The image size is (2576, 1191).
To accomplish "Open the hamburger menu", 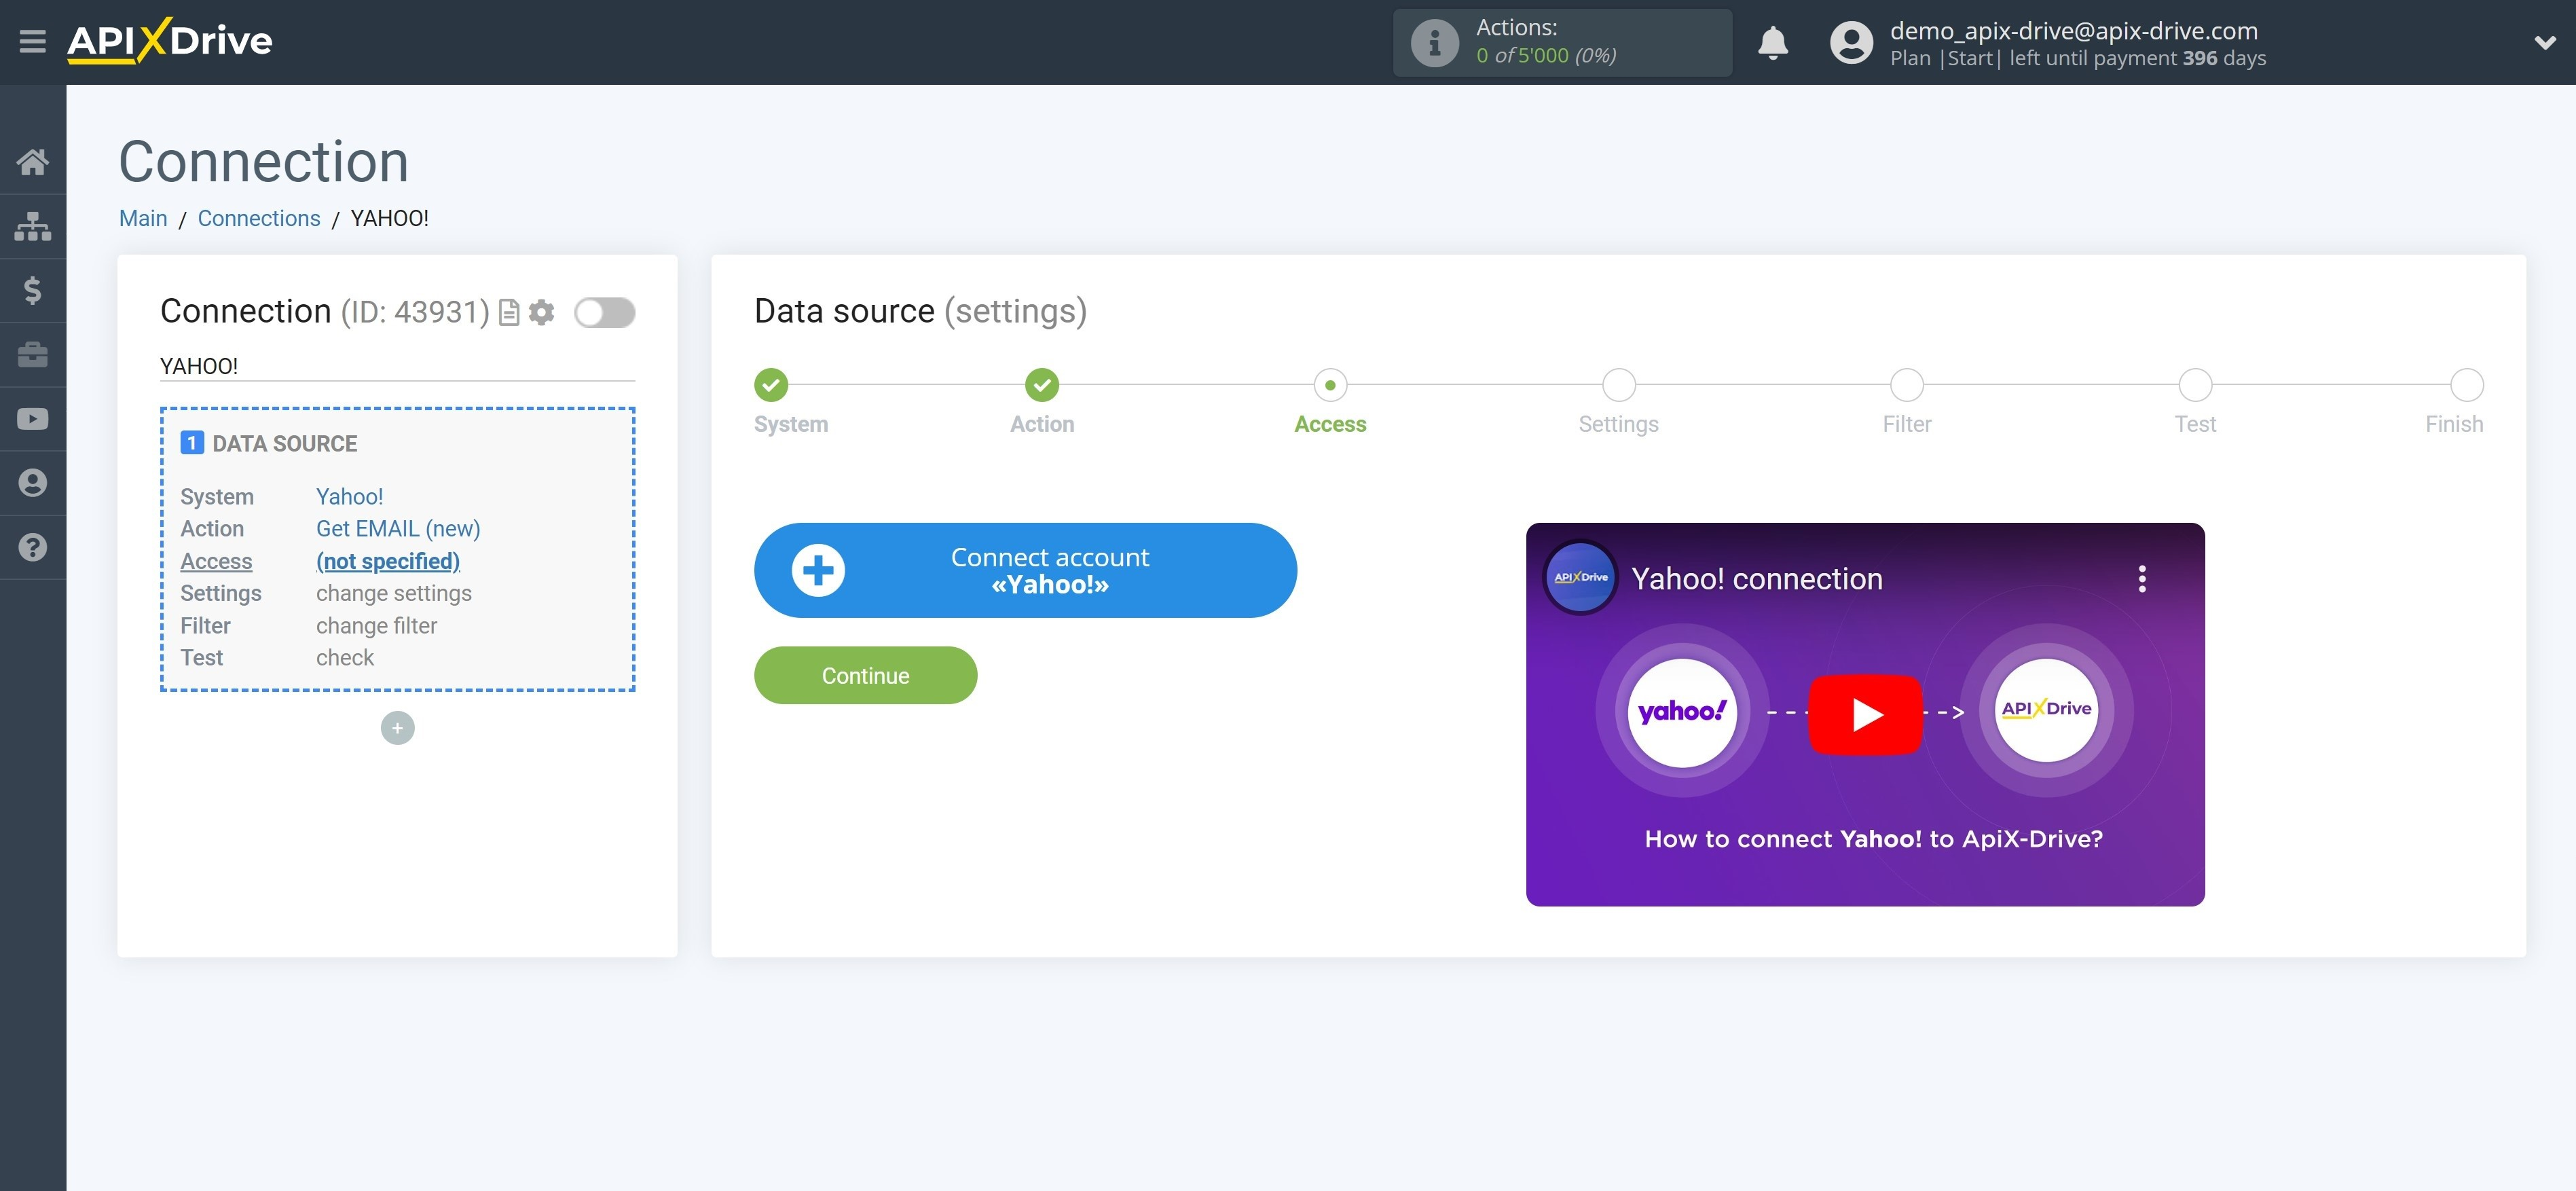I will click(x=32, y=41).
